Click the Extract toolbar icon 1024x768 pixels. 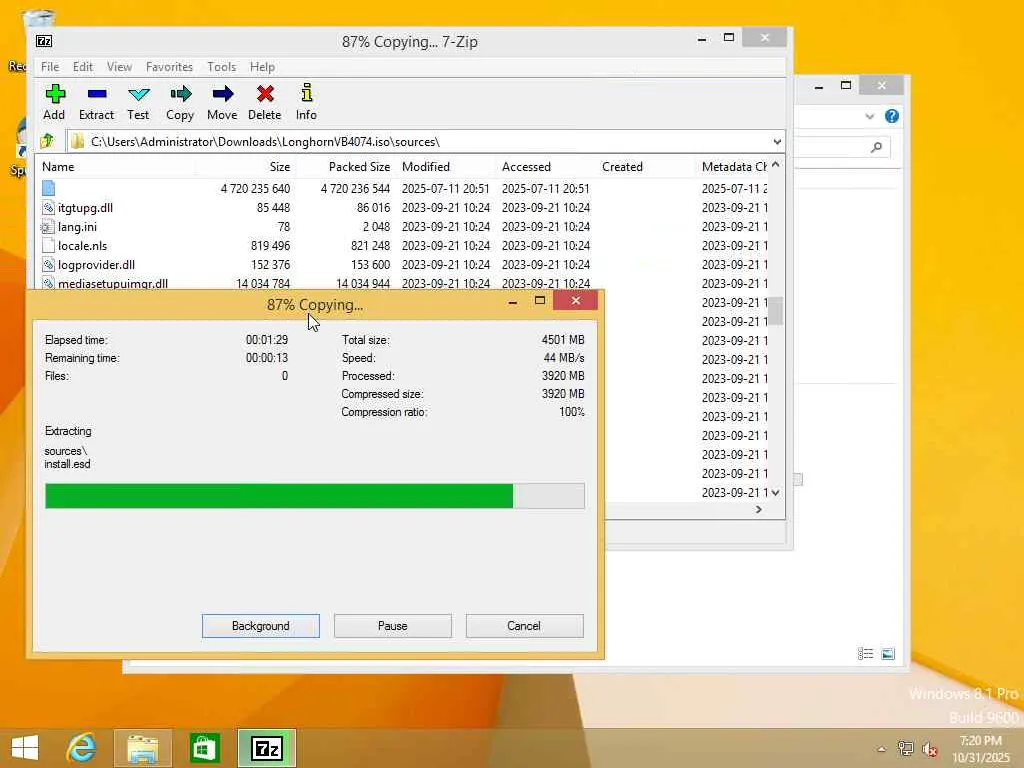97,94
